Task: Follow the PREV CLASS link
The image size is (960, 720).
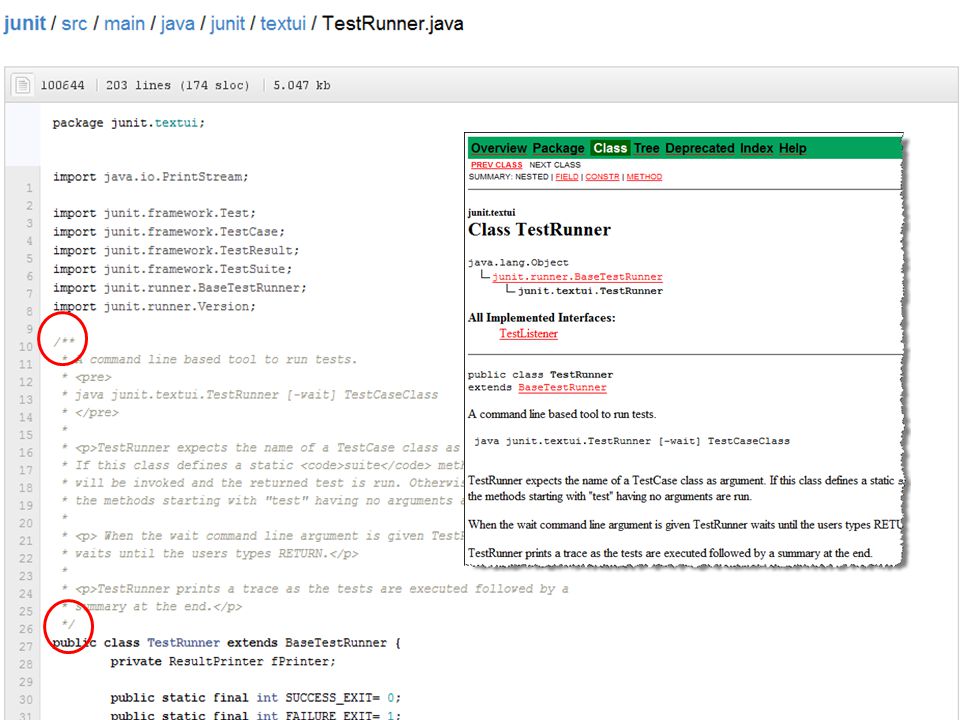Action: click(x=497, y=165)
